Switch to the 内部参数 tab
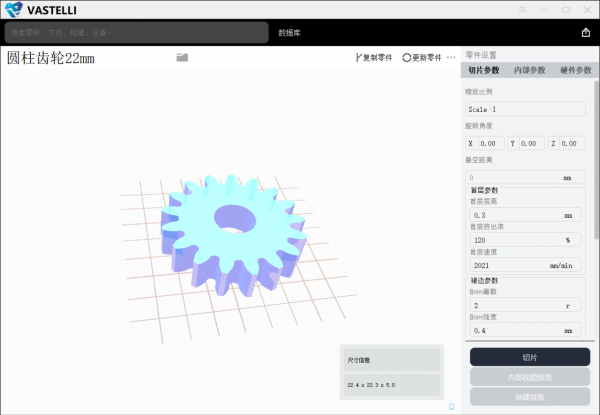600x415 pixels. click(529, 70)
